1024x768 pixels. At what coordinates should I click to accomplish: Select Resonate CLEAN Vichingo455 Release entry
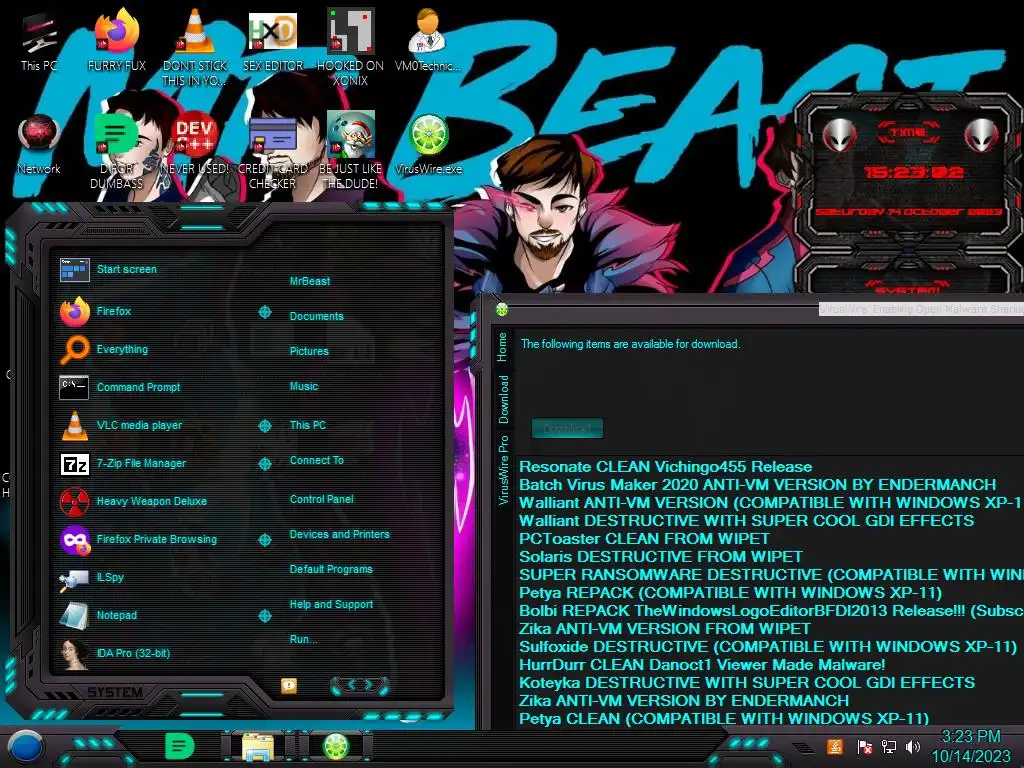(665, 467)
